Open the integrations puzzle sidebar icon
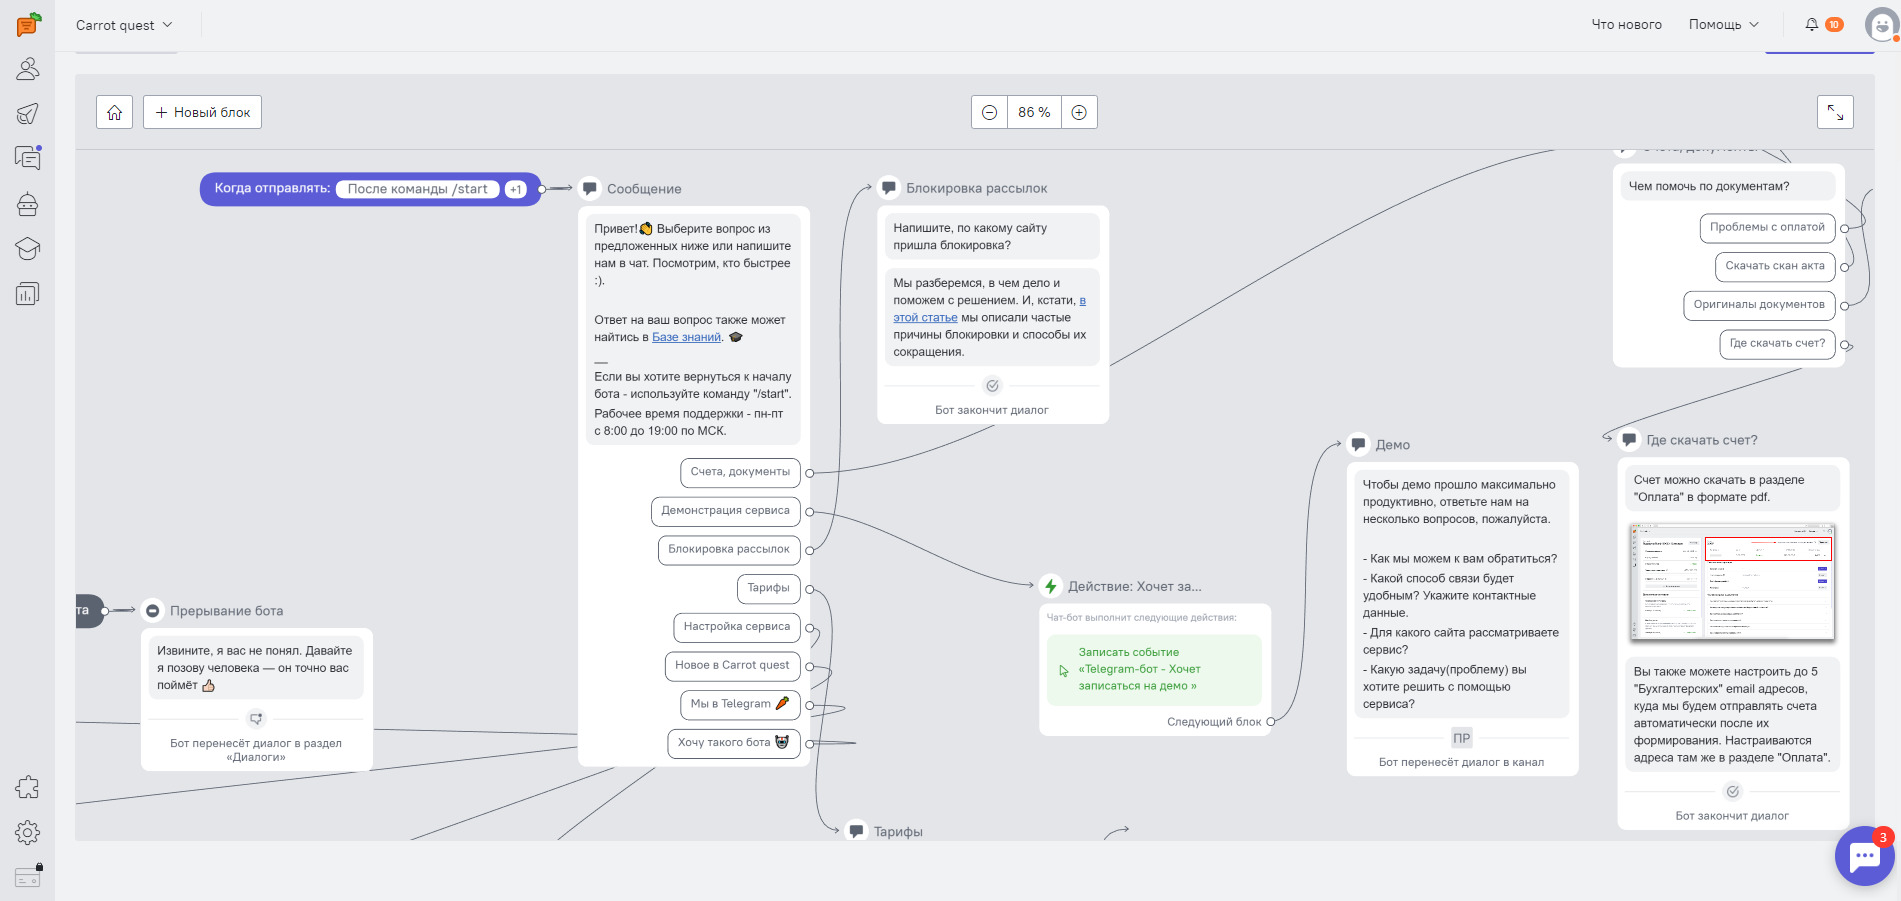1901x901 pixels. pyautogui.click(x=28, y=787)
